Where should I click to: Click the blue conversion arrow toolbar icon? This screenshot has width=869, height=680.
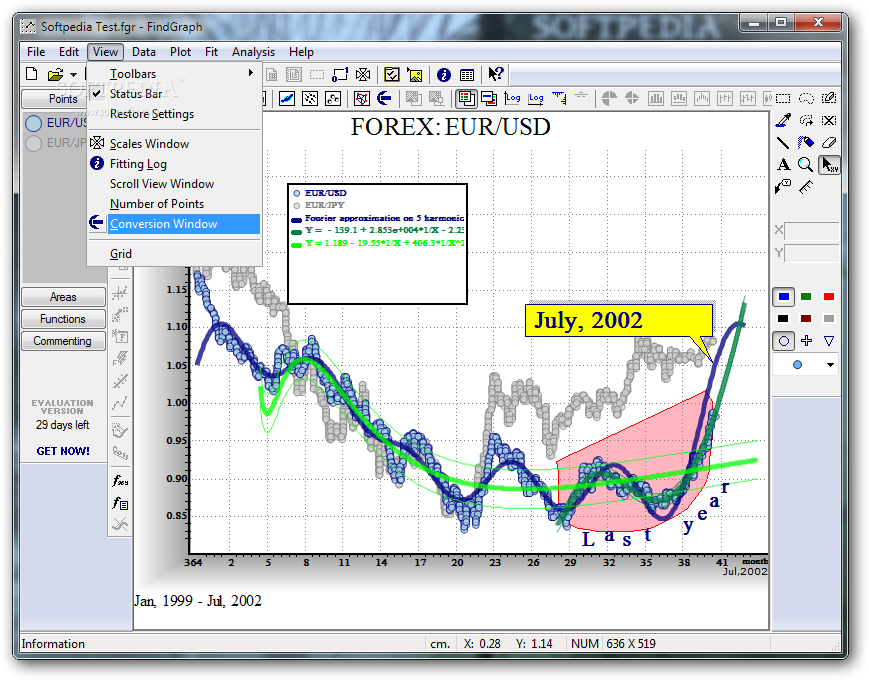[384, 99]
